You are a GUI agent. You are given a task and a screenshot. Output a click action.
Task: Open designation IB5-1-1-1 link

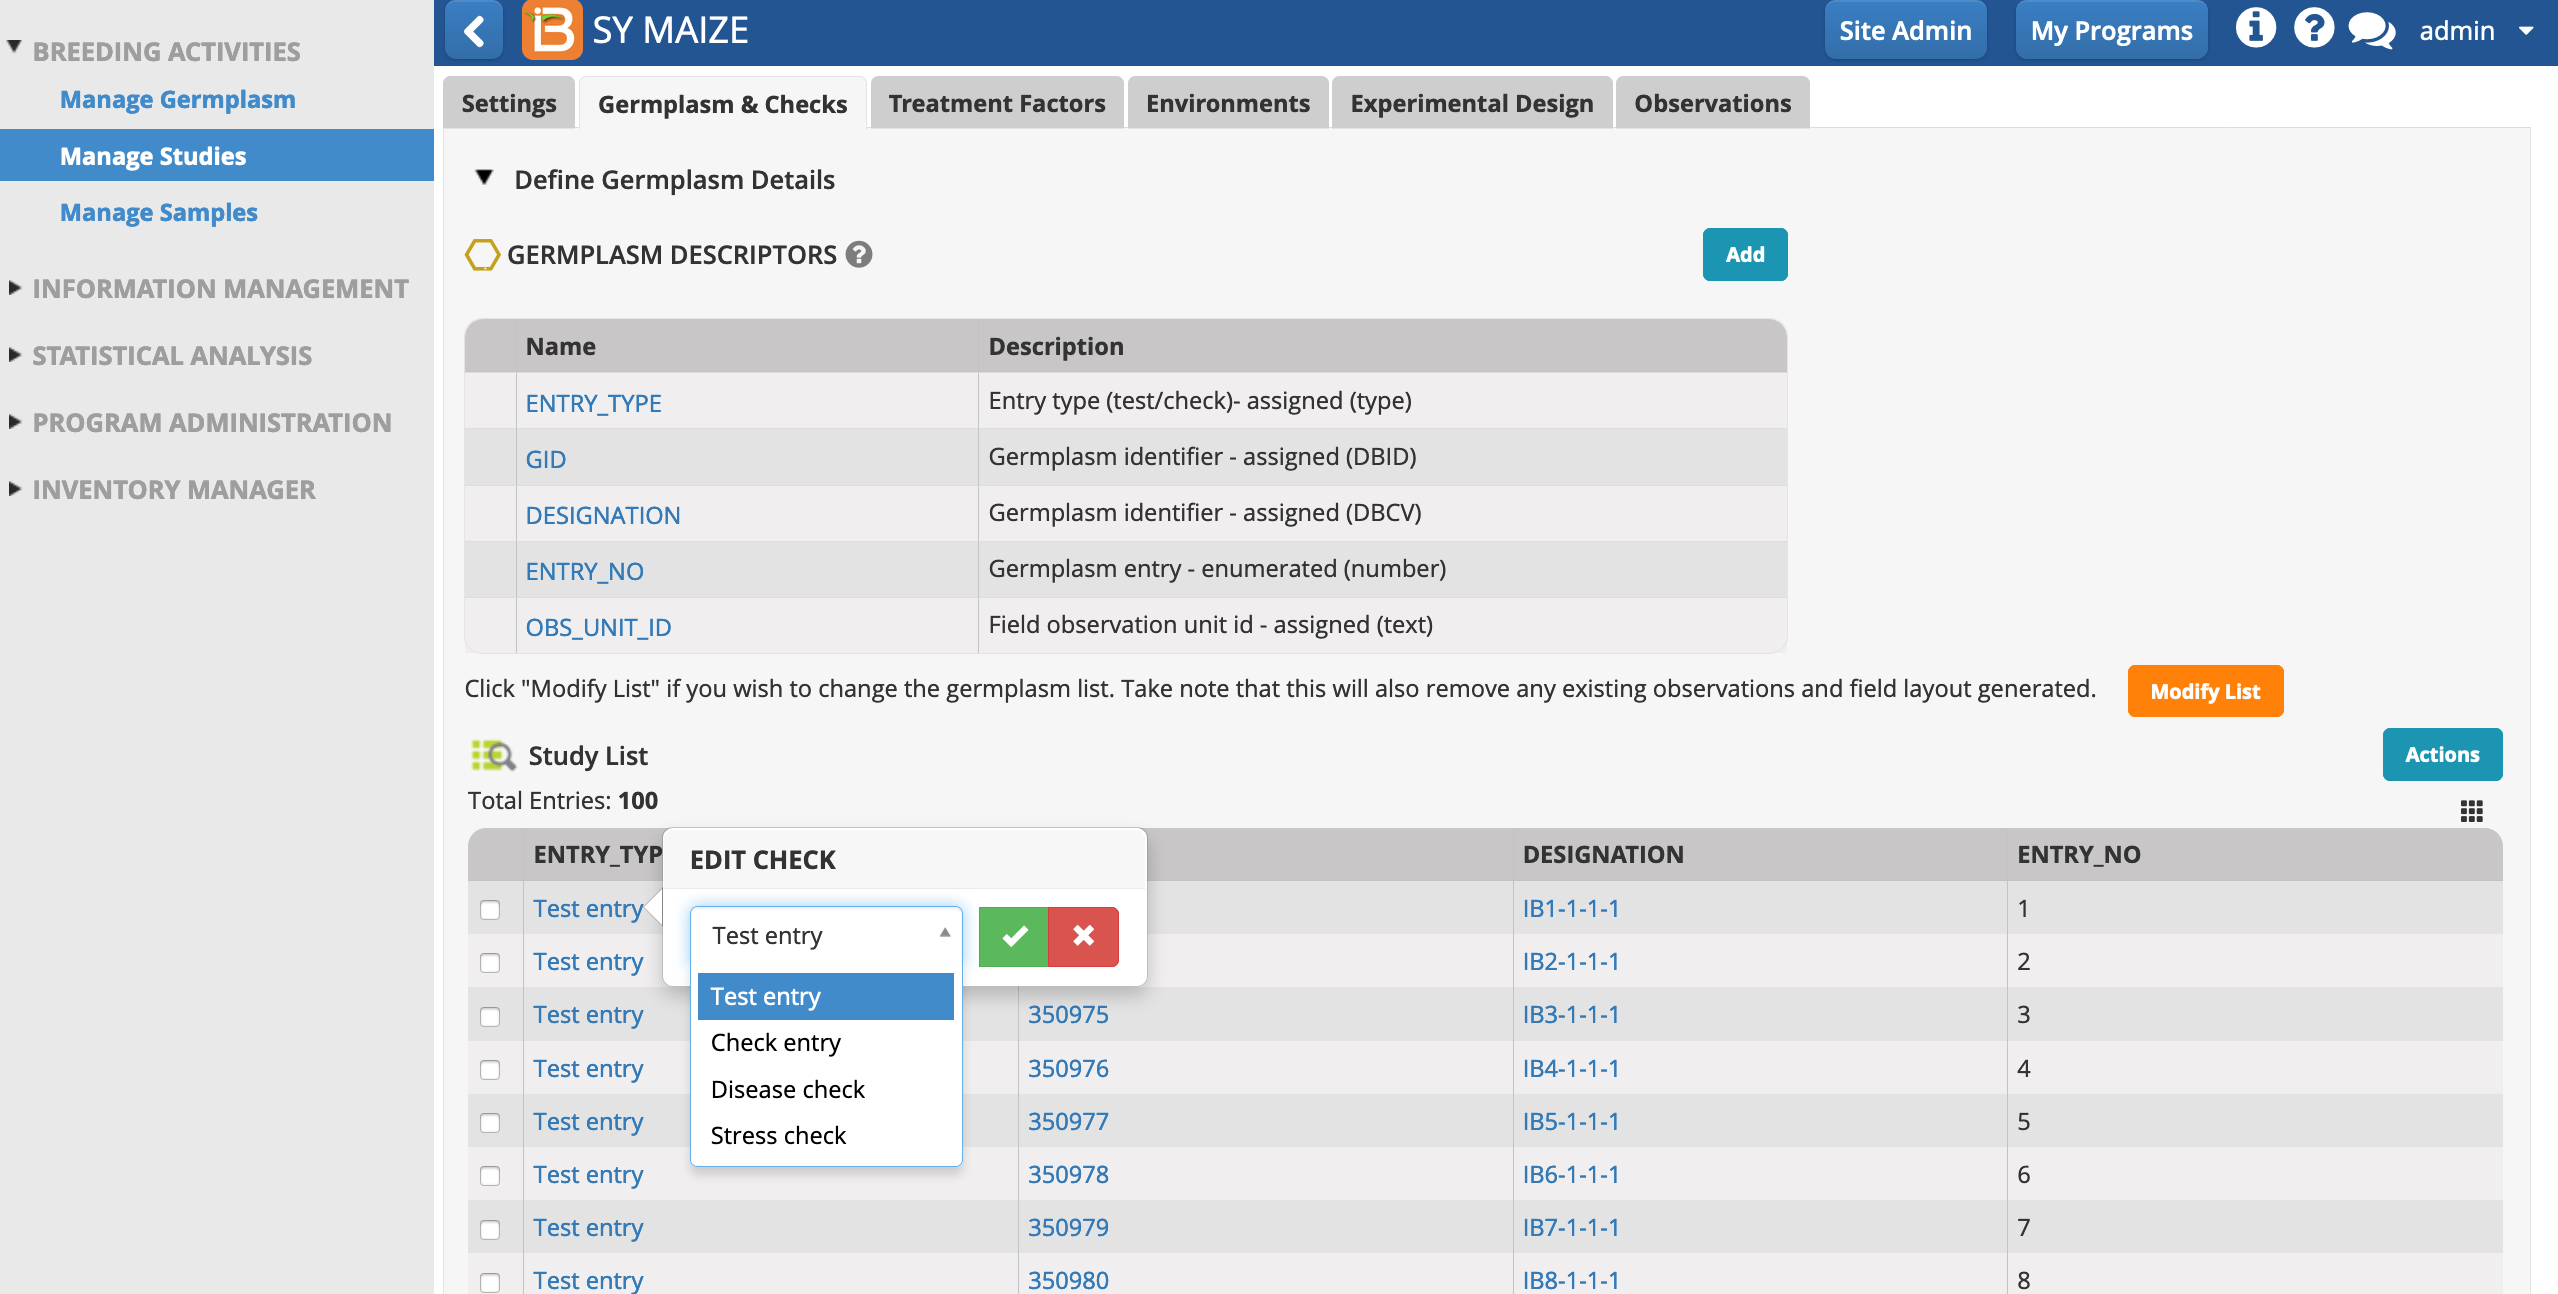point(1571,1121)
